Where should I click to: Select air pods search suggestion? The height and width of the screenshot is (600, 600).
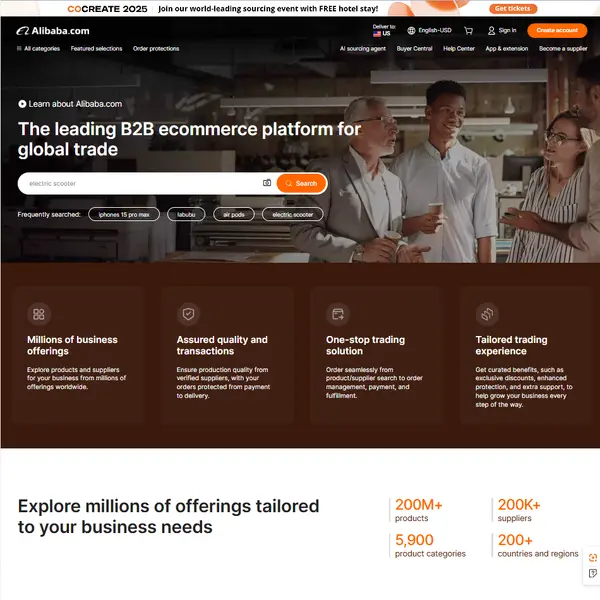234,215
